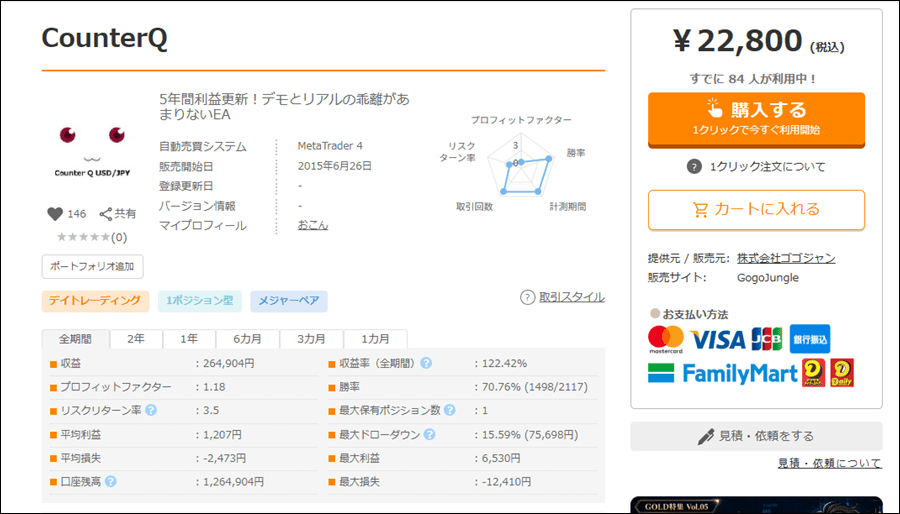The height and width of the screenshot is (514, 900).
Task: Click the すでに 84 人が利用中! text
Action: pyautogui.click(x=754, y=79)
